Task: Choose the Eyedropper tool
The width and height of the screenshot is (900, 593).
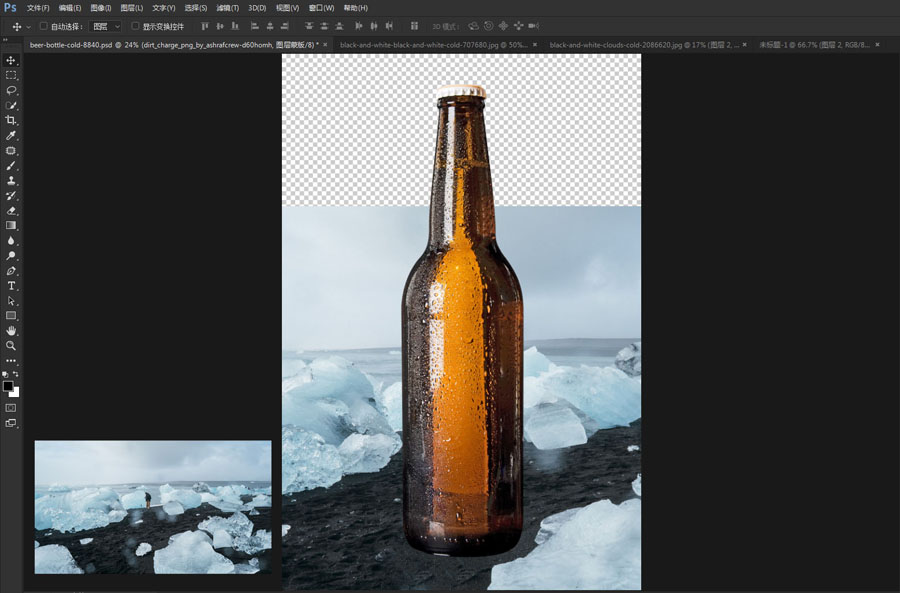Action: (12, 135)
